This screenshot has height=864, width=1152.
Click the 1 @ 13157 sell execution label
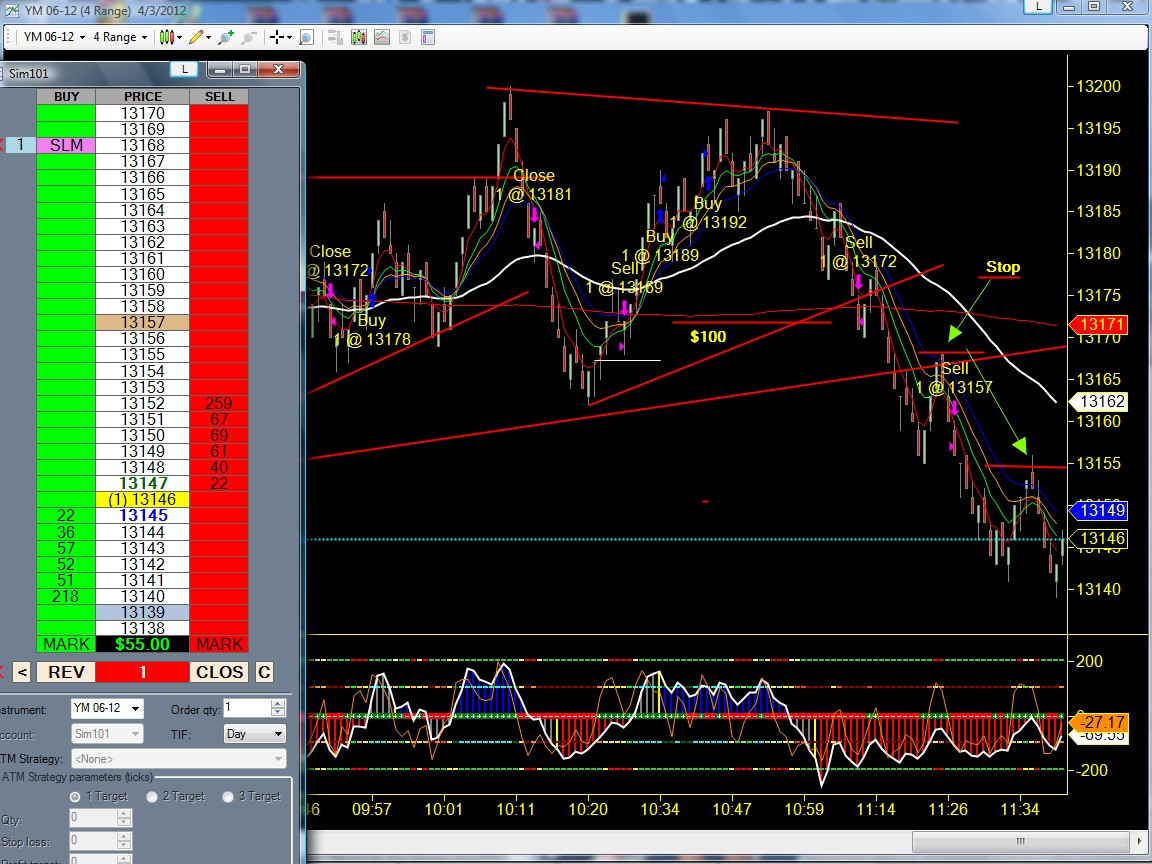tap(954, 387)
